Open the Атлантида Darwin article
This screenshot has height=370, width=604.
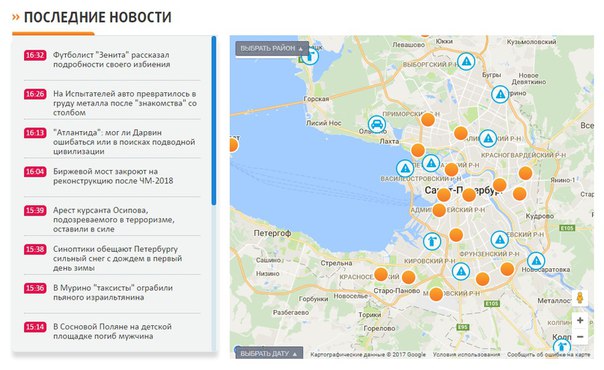[x=124, y=142]
